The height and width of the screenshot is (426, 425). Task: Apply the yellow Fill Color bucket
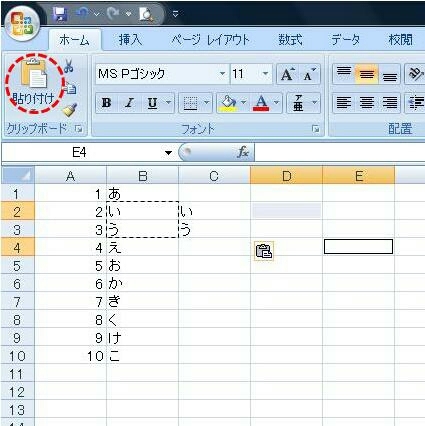click(228, 103)
